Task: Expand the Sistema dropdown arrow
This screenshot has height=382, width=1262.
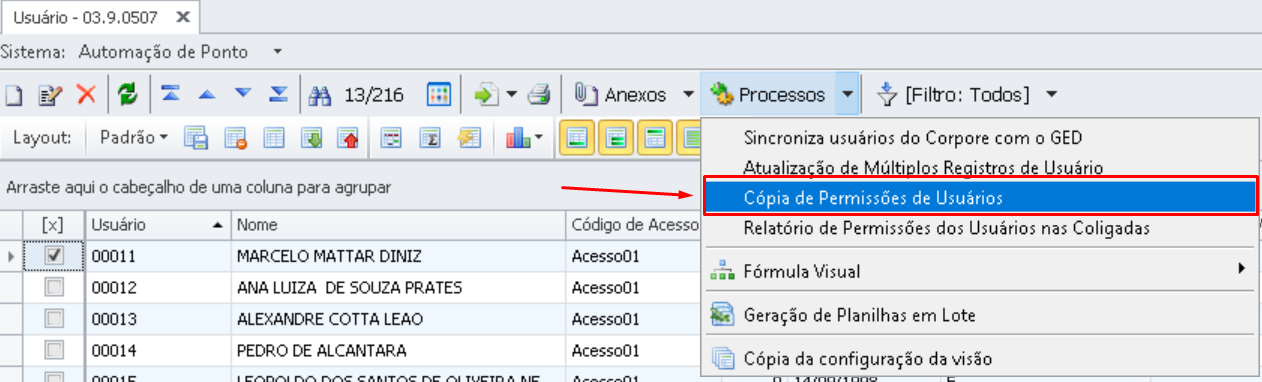Action: (x=277, y=51)
